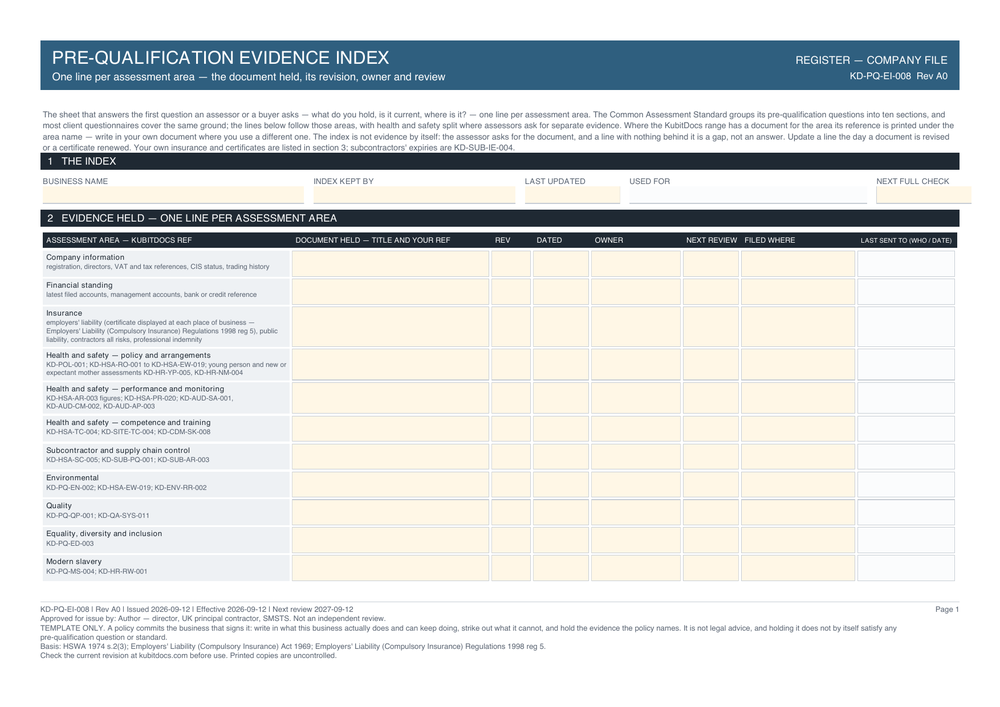Click the 'Company information' row label
Viewport: 1000px width, 707px height.
pyautogui.click(x=85, y=258)
